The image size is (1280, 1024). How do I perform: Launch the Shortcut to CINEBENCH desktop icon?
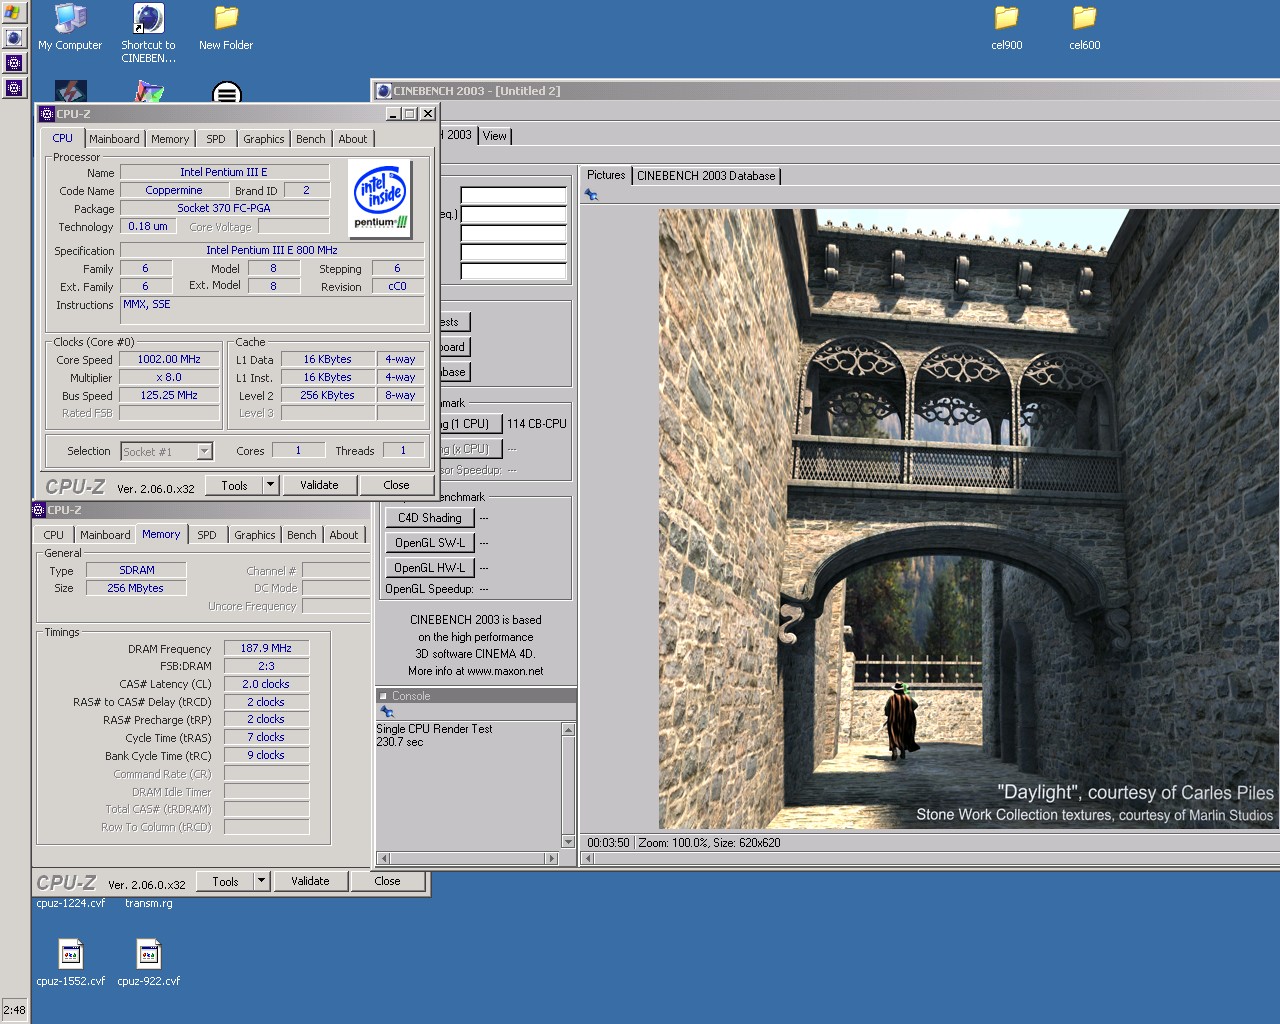[148, 33]
